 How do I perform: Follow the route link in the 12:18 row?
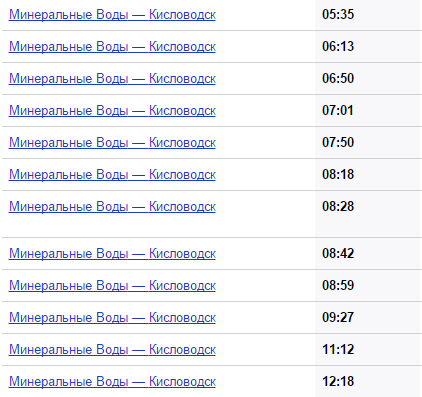point(112,382)
